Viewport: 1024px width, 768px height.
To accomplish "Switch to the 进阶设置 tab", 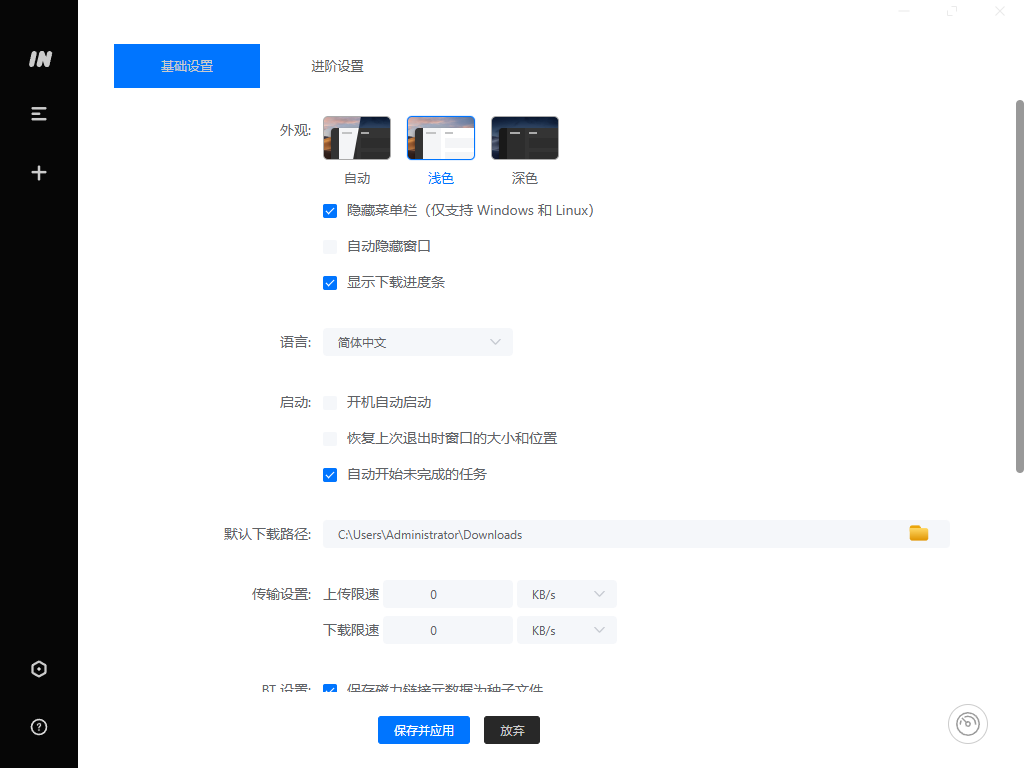I will 336,65.
